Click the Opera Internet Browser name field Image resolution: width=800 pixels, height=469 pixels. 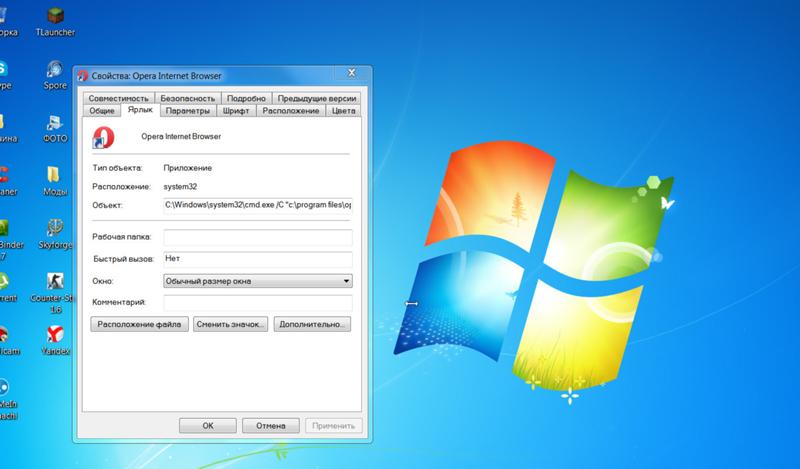tap(181, 137)
